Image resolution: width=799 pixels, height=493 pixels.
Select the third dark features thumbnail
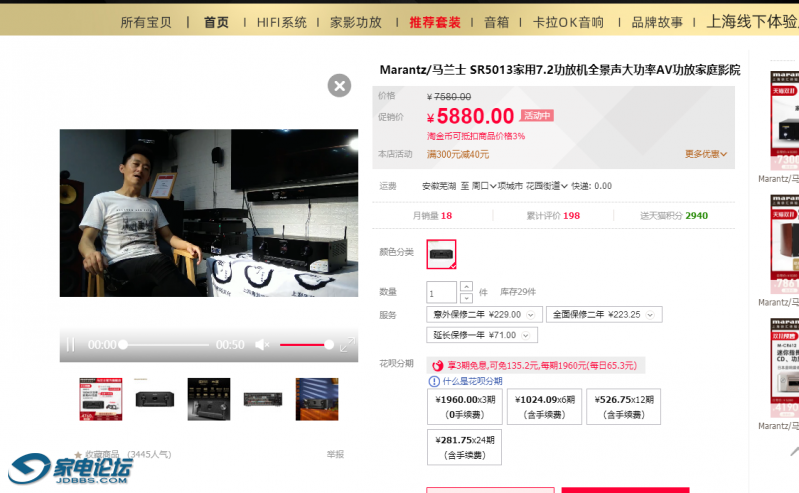(x=209, y=399)
